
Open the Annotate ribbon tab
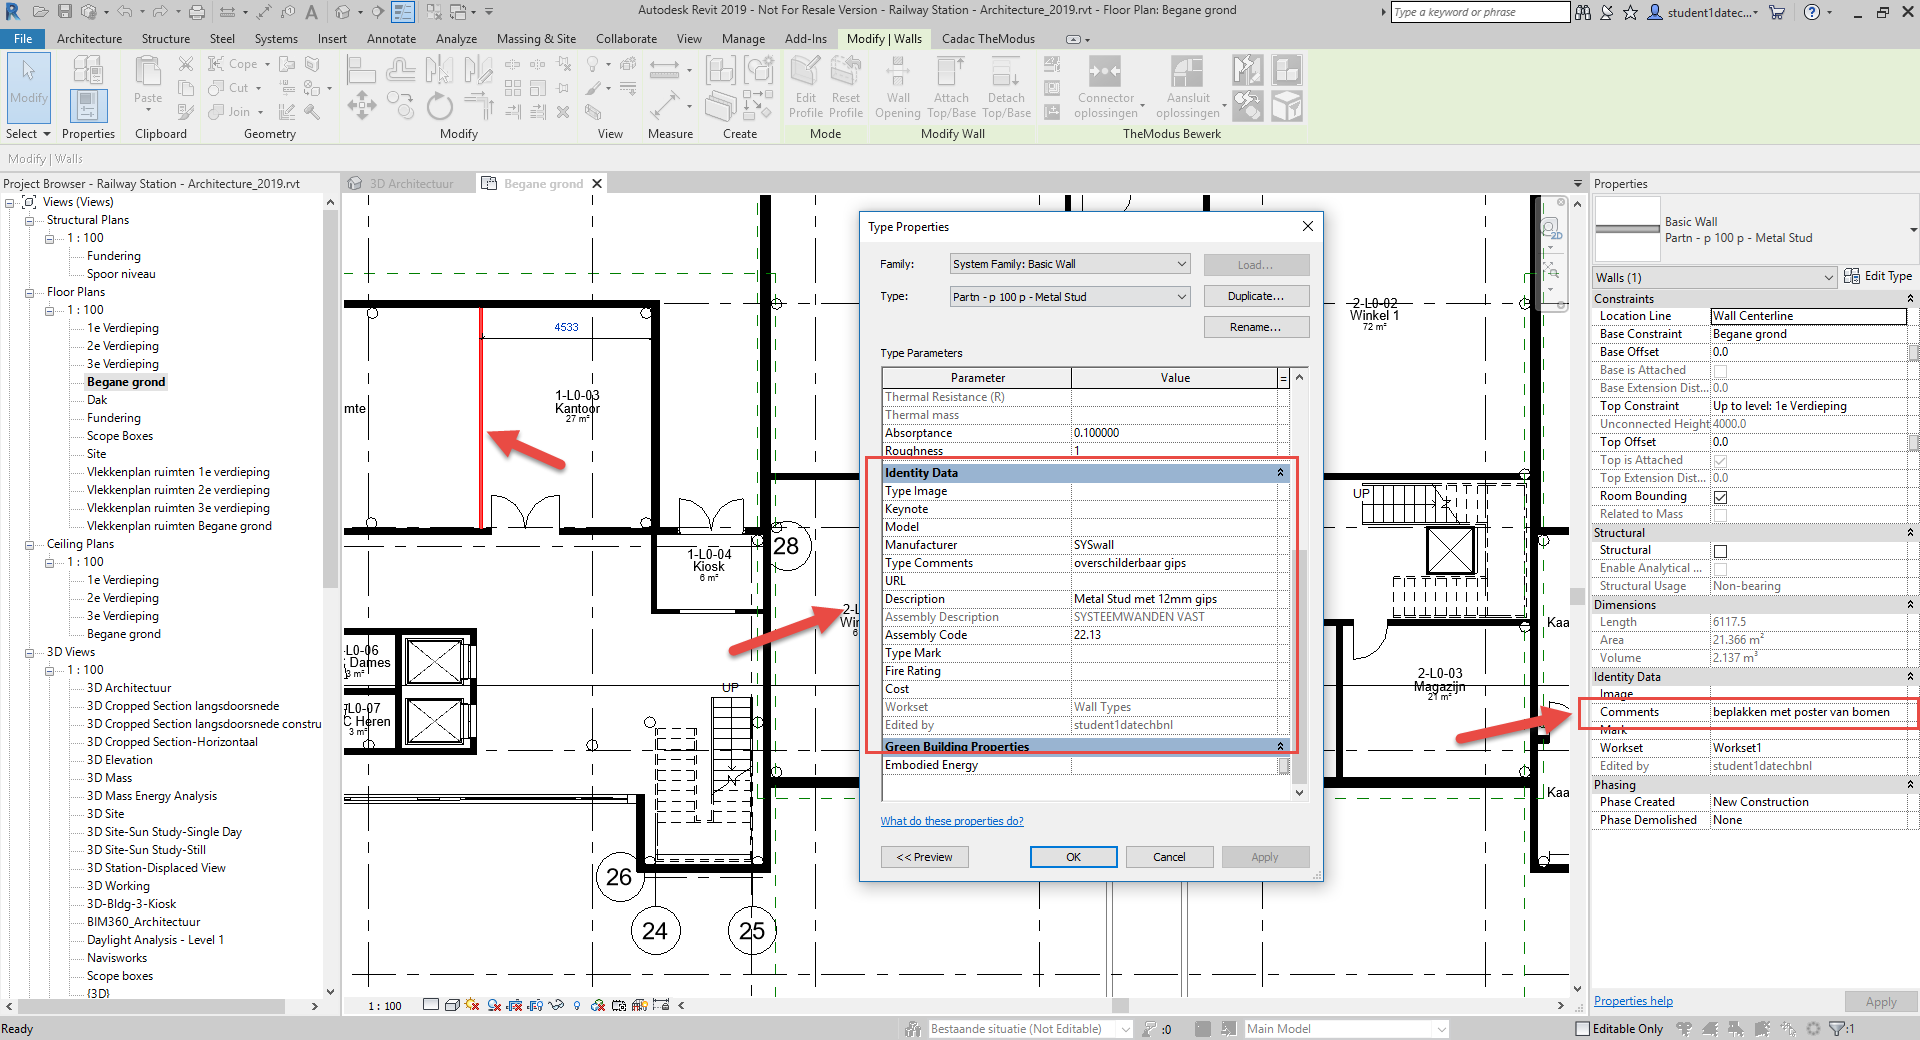point(391,39)
